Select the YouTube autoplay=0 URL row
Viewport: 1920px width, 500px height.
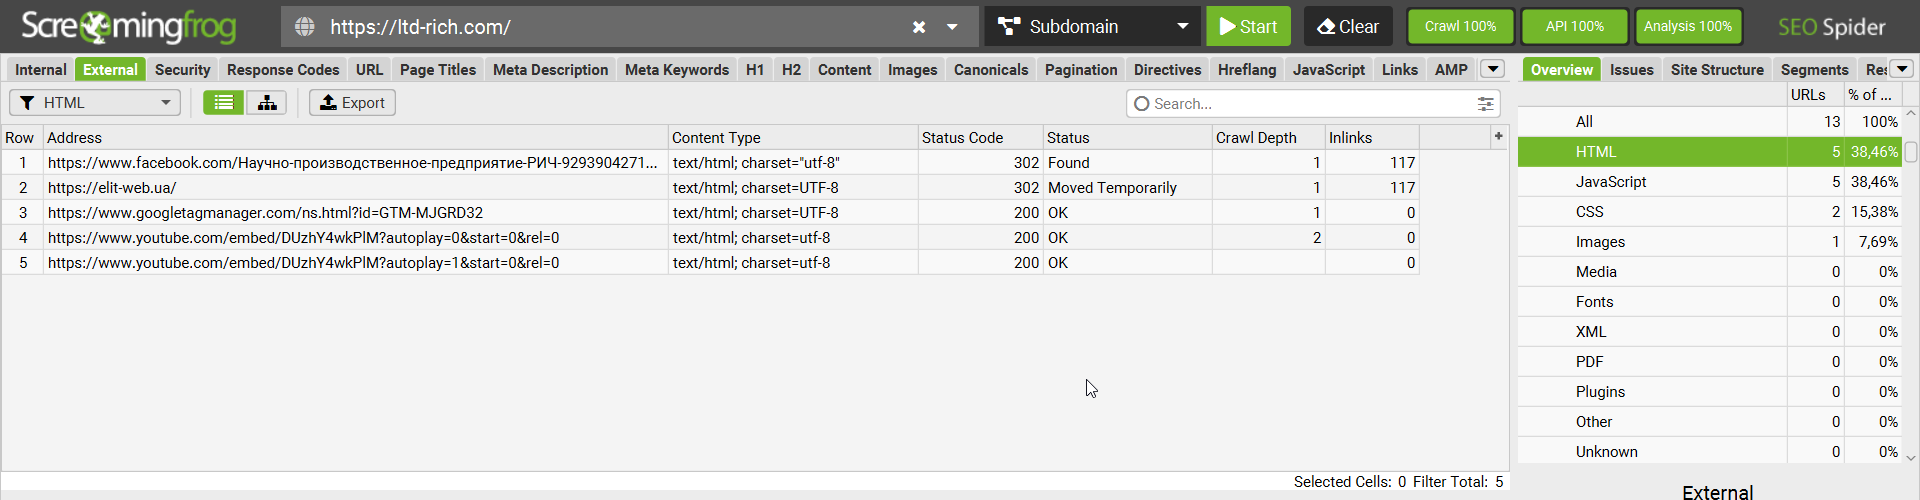pyautogui.click(x=710, y=237)
